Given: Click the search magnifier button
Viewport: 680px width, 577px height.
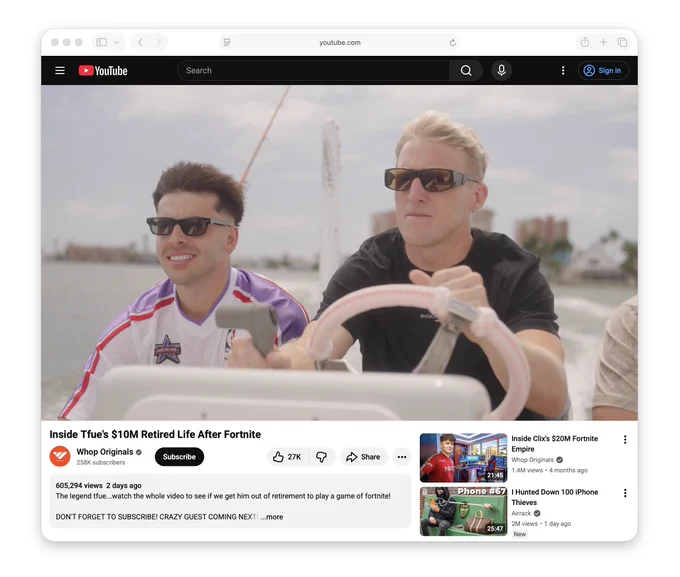Looking at the screenshot, I should pos(466,70).
